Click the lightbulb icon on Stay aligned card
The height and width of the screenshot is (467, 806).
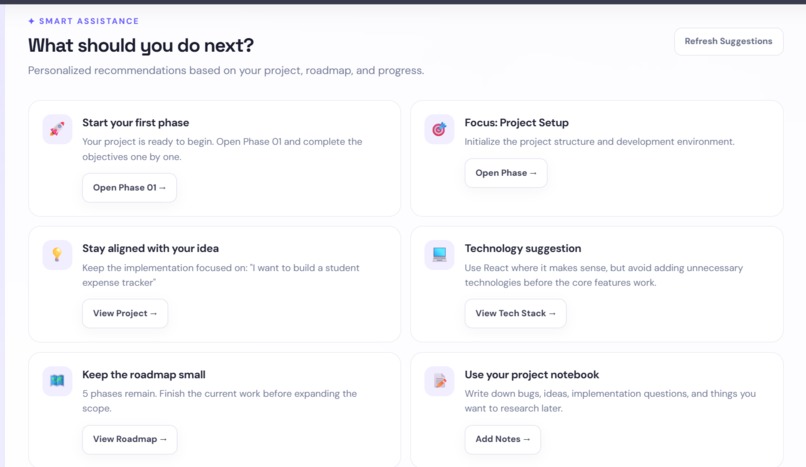pos(57,255)
